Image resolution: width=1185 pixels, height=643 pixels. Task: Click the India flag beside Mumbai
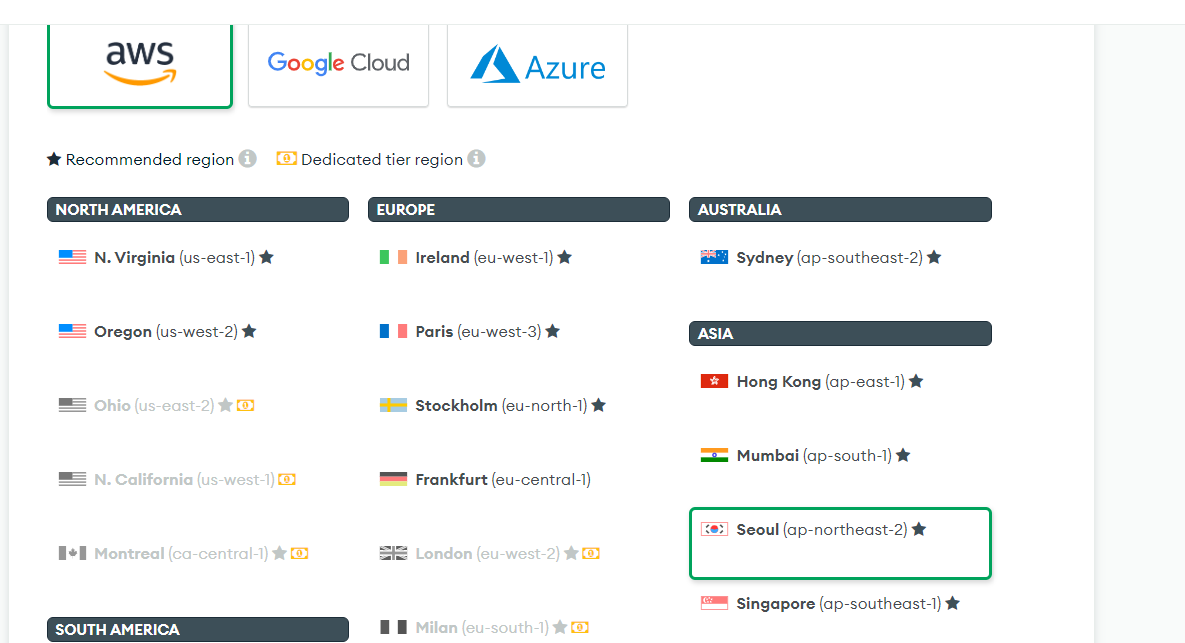tap(714, 456)
